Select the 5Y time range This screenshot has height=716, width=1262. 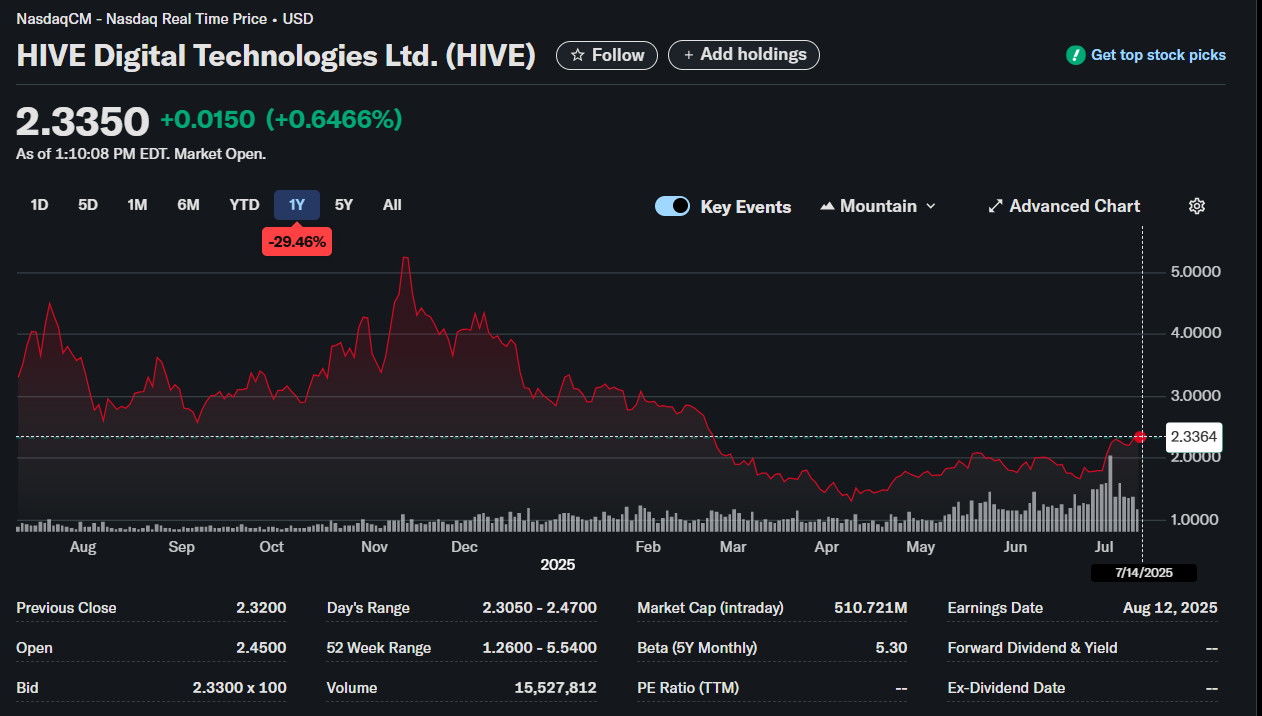[343, 205]
